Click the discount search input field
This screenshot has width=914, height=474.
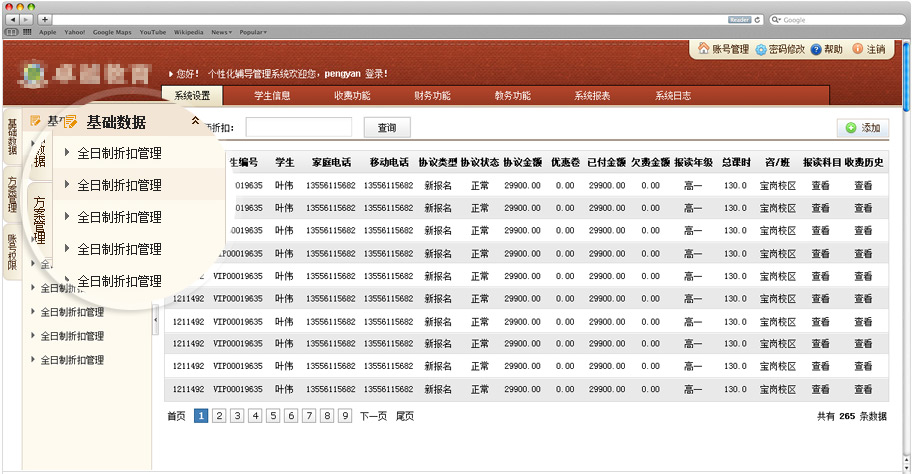(x=298, y=127)
